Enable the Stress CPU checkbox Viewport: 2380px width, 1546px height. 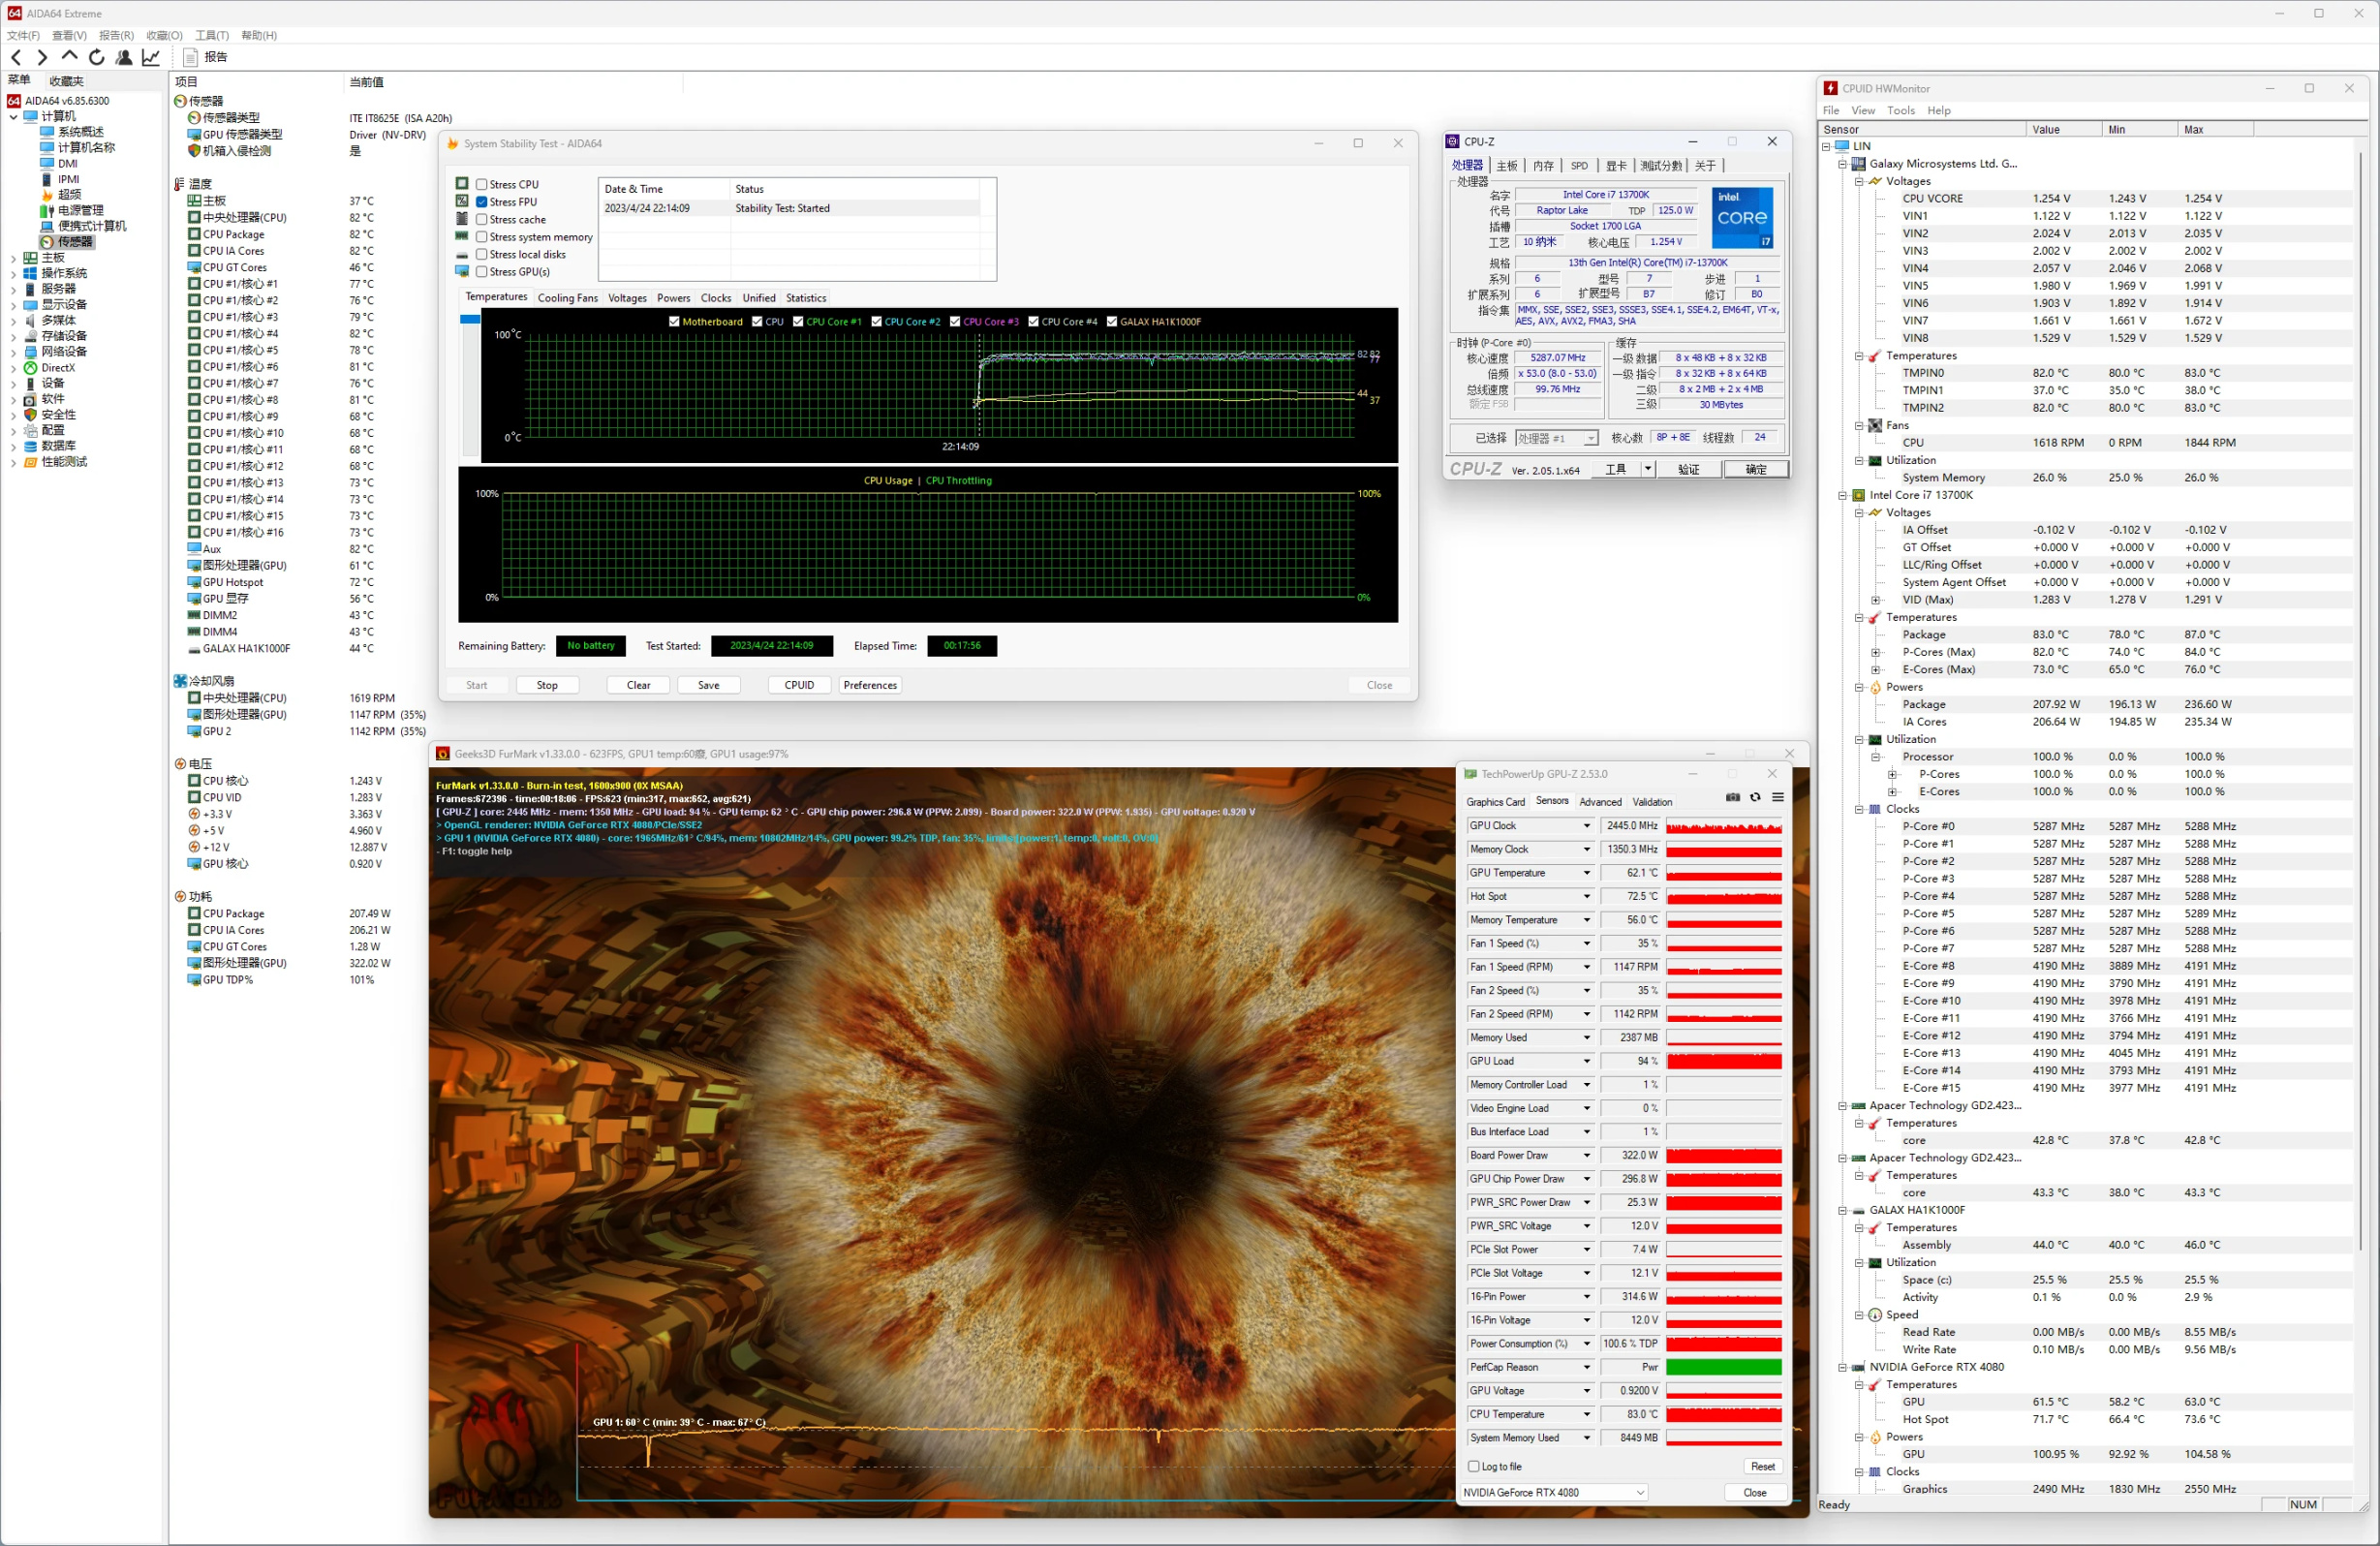pyautogui.click(x=482, y=185)
